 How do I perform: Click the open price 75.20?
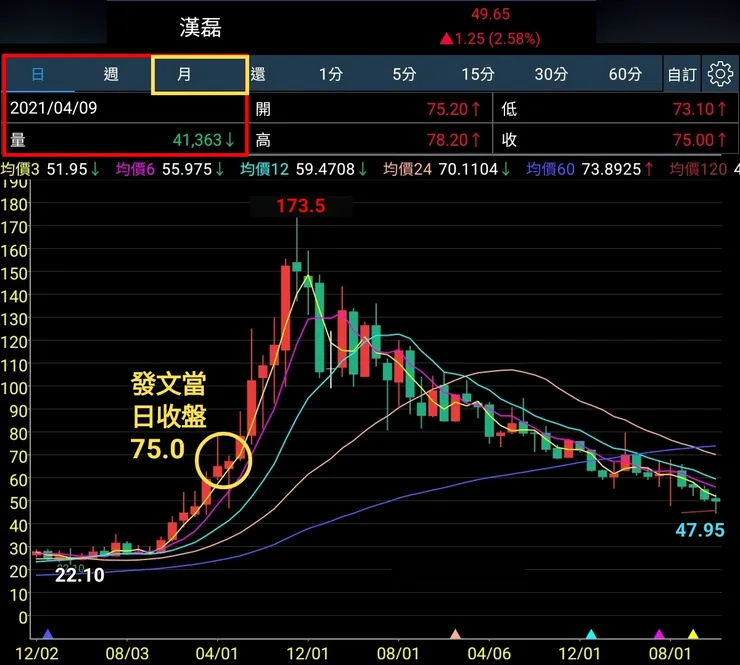pos(447,109)
